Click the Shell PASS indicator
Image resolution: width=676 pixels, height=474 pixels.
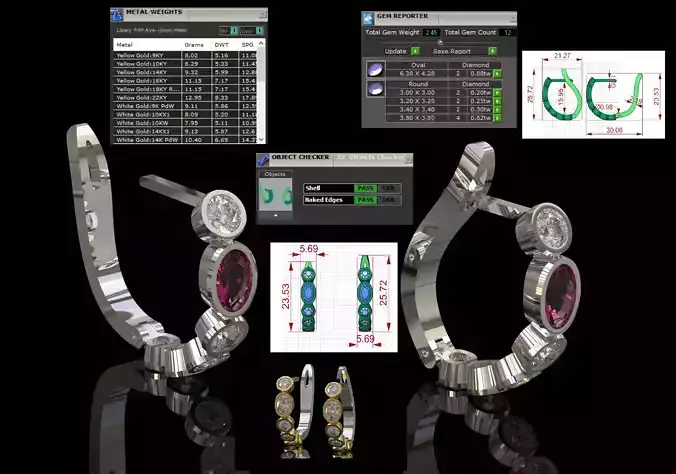click(x=366, y=188)
